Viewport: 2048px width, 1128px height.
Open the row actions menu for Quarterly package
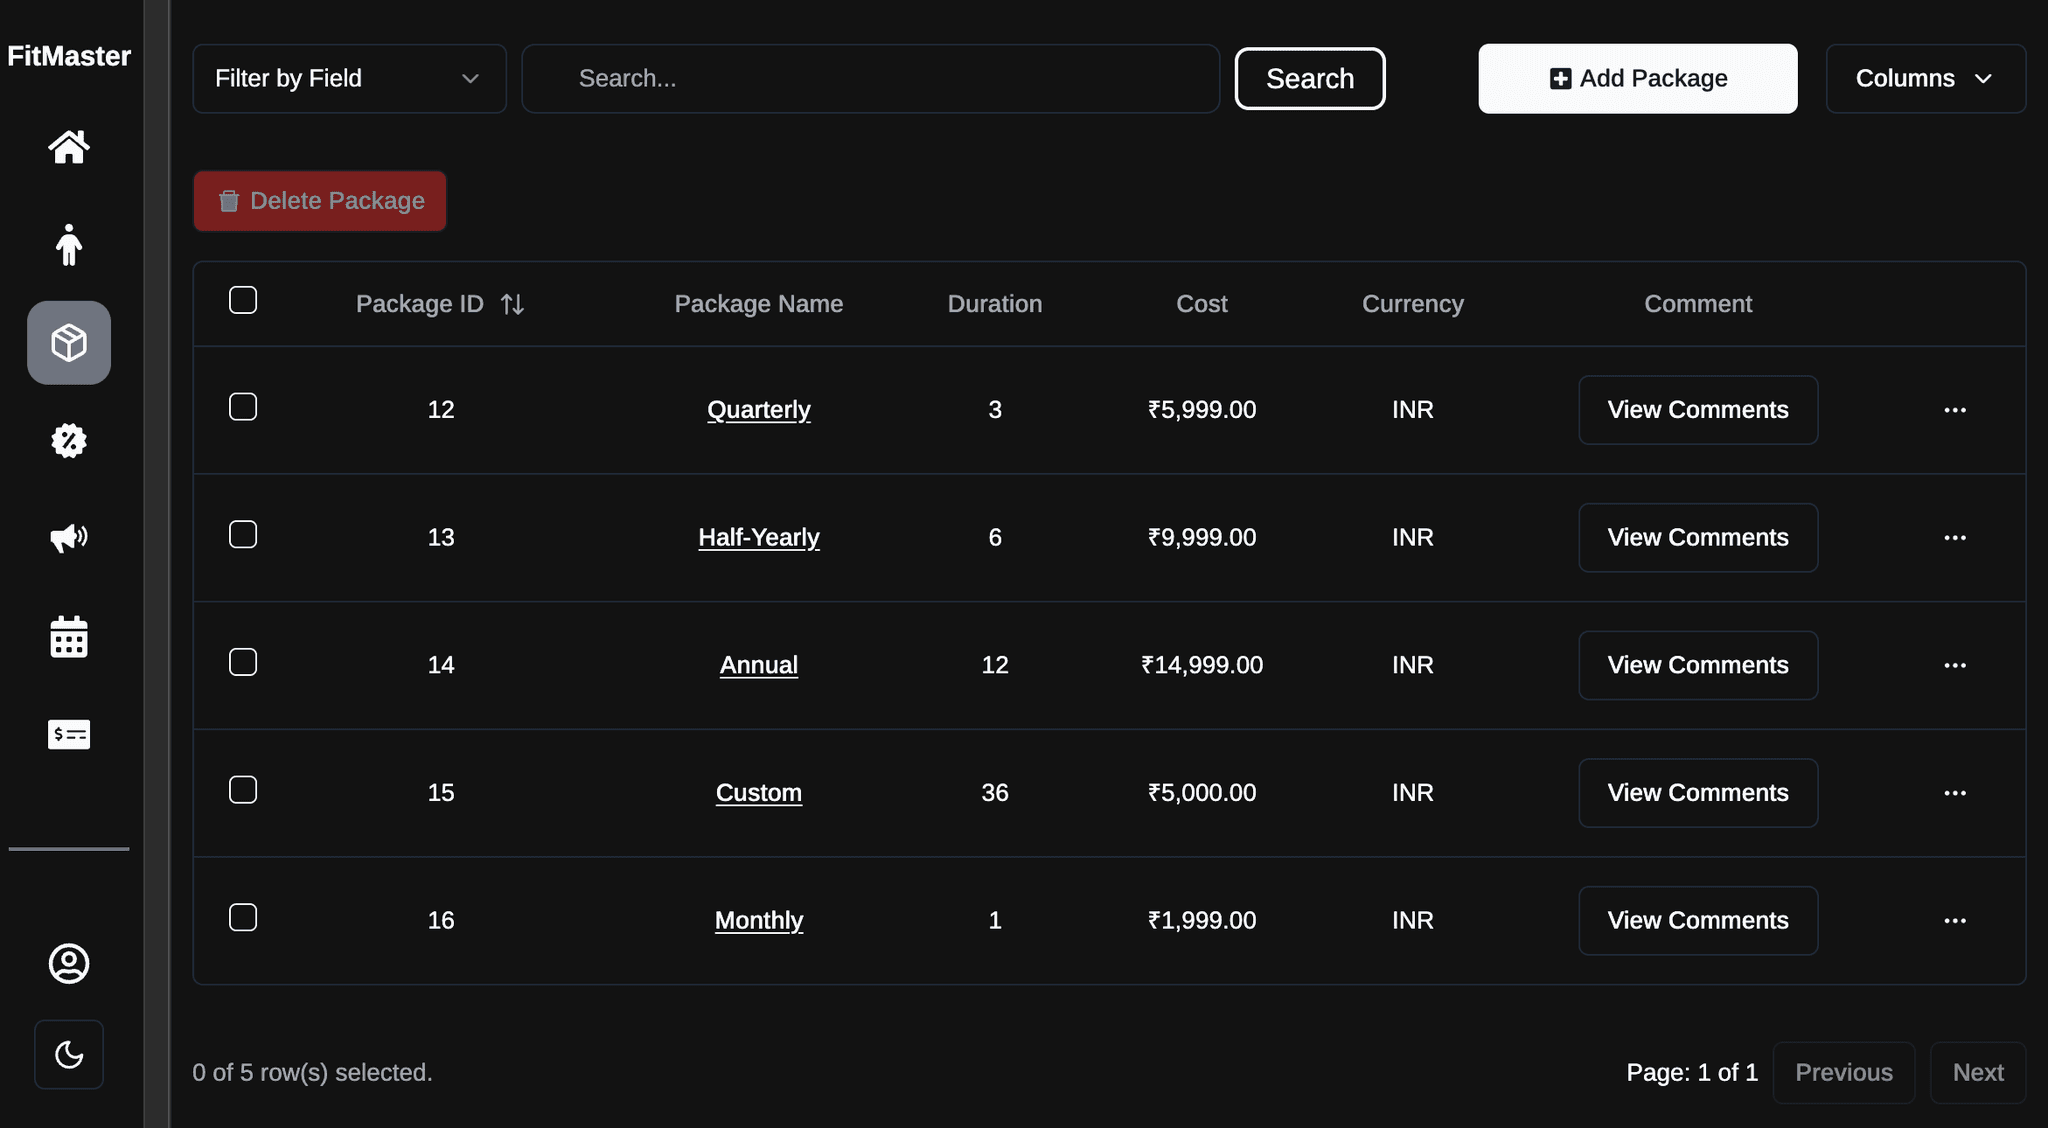click(1955, 409)
